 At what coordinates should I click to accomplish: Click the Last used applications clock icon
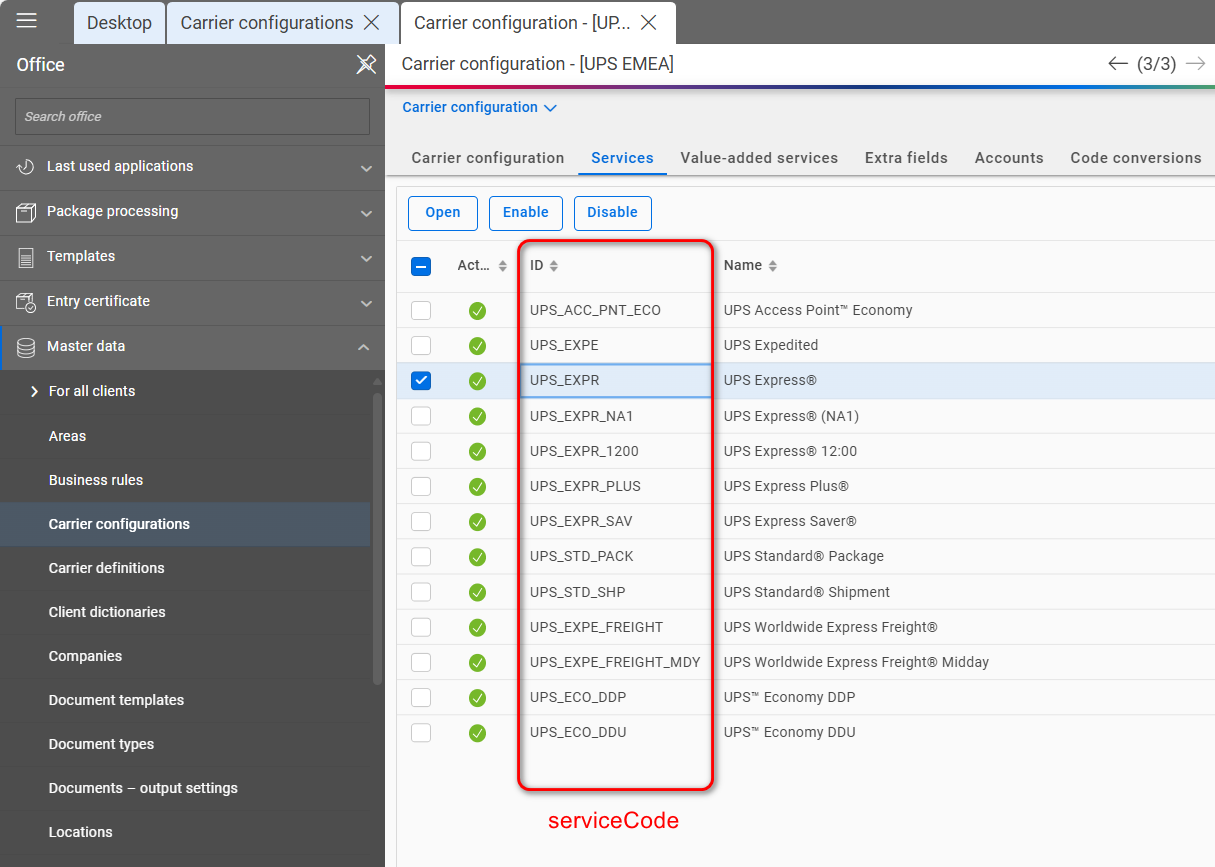(x=26, y=167)
